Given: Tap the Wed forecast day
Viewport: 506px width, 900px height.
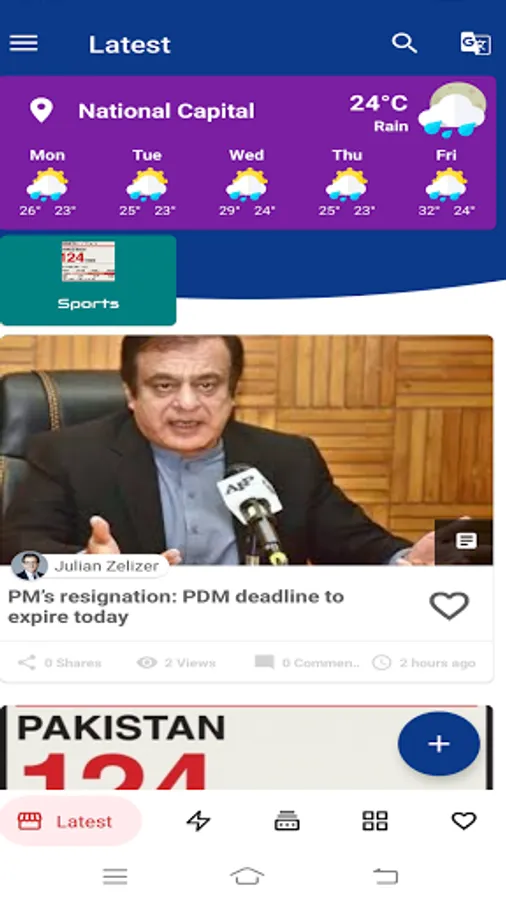Looking at the screenshot, I should (247, 183).
